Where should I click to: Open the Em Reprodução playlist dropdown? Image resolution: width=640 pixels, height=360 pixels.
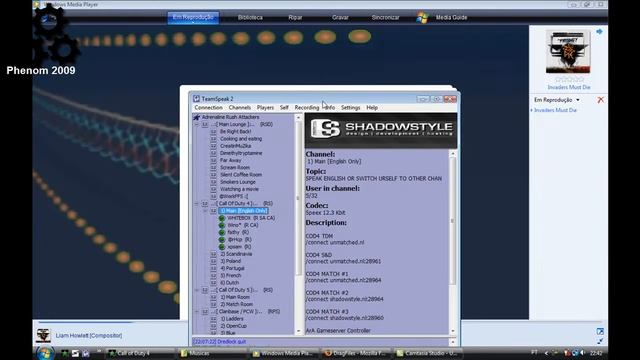tap(578, 100)
